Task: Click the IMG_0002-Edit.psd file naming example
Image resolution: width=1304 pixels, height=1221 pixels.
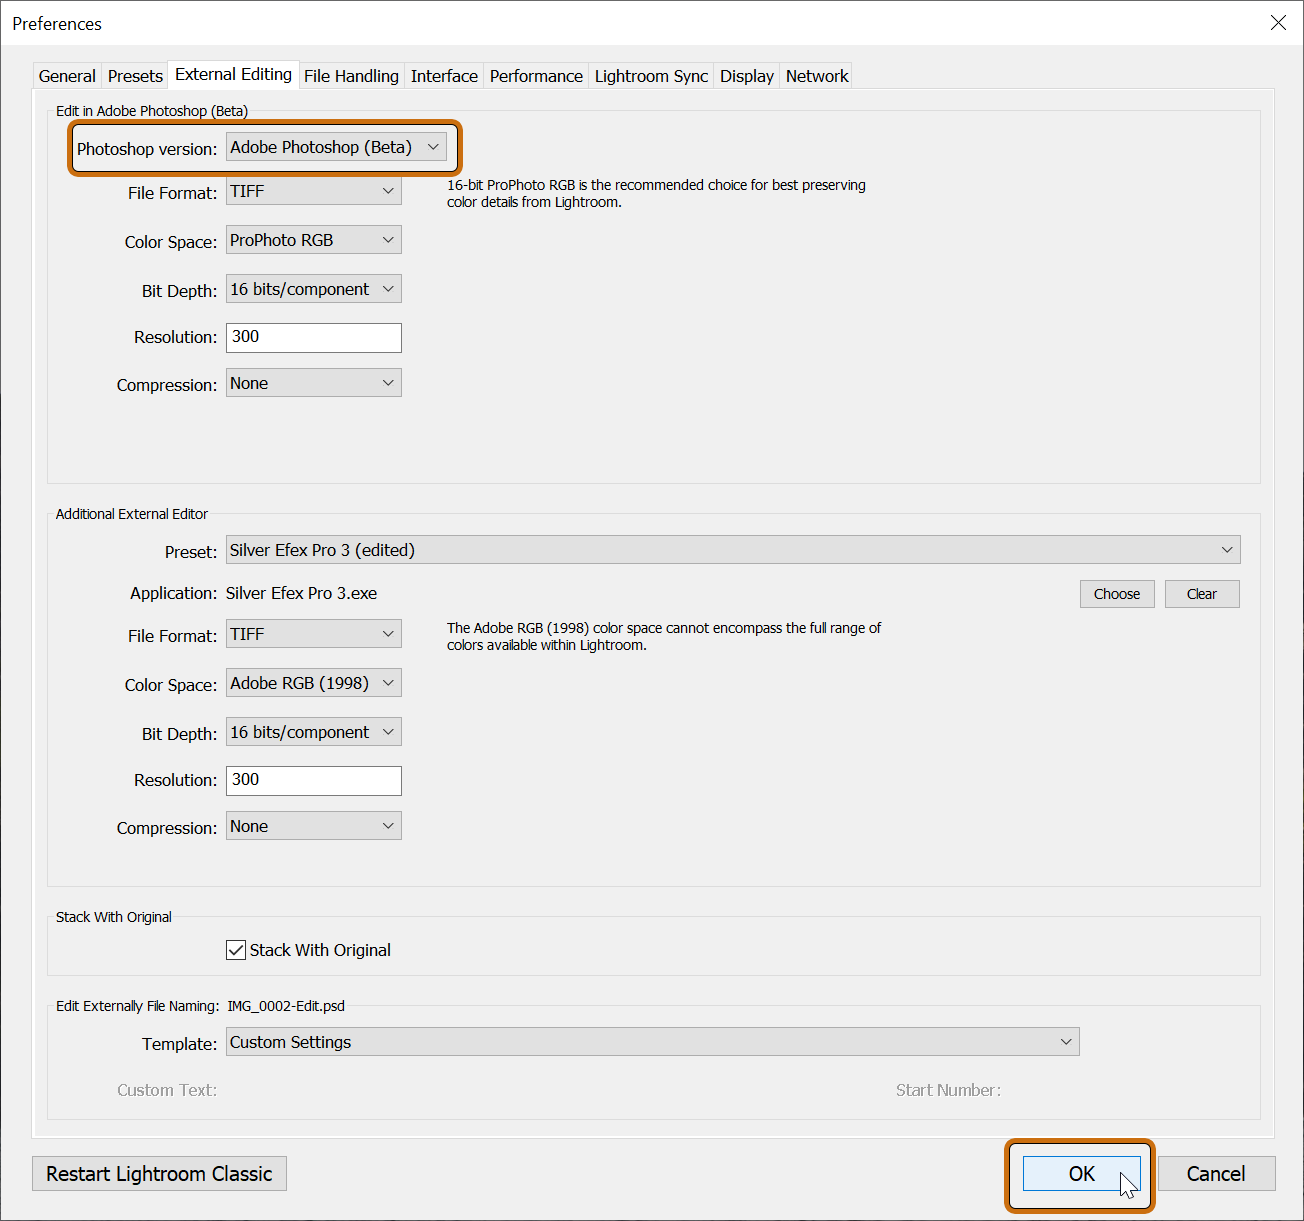Action: tap(286, 1006)
